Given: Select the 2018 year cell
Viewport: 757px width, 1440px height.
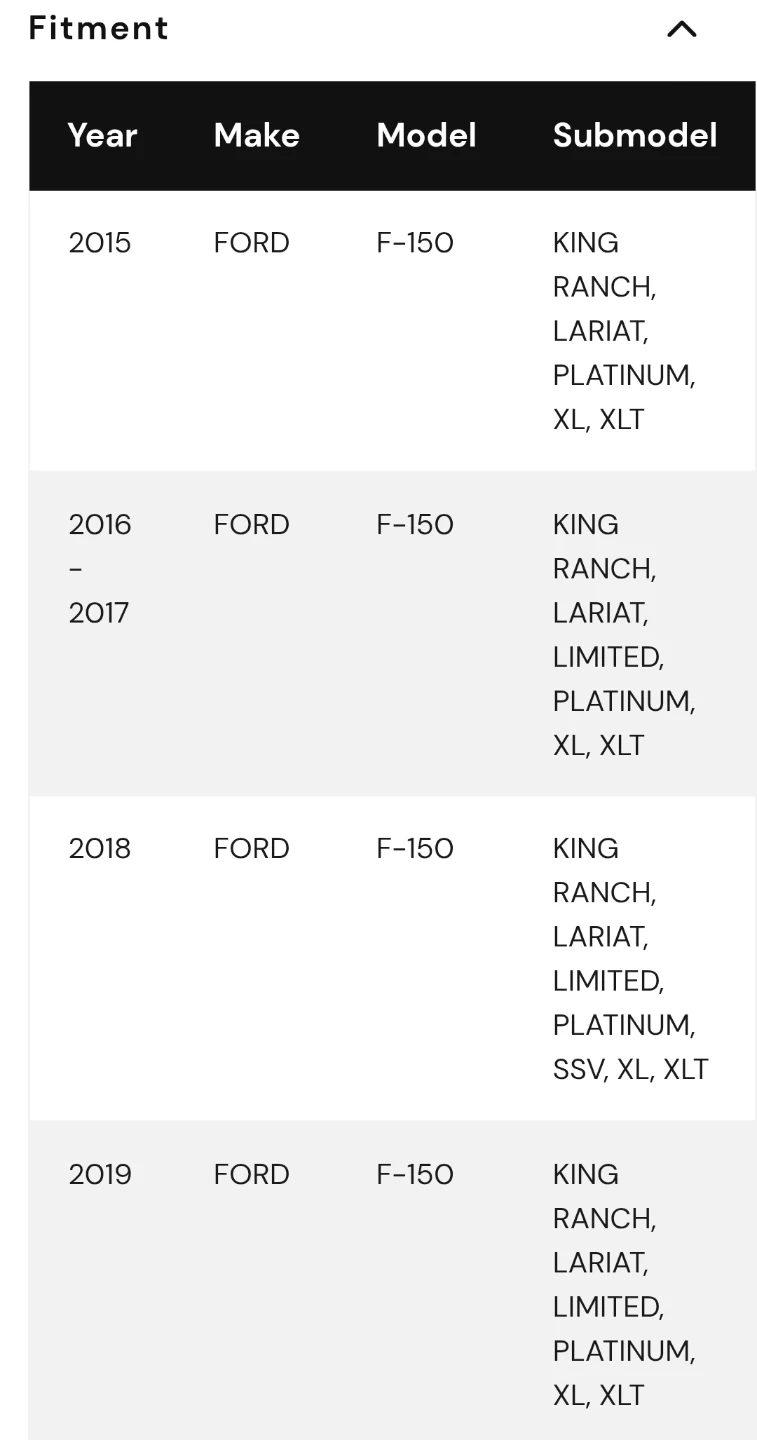Looking at the screenshot, I should point(100,848).
